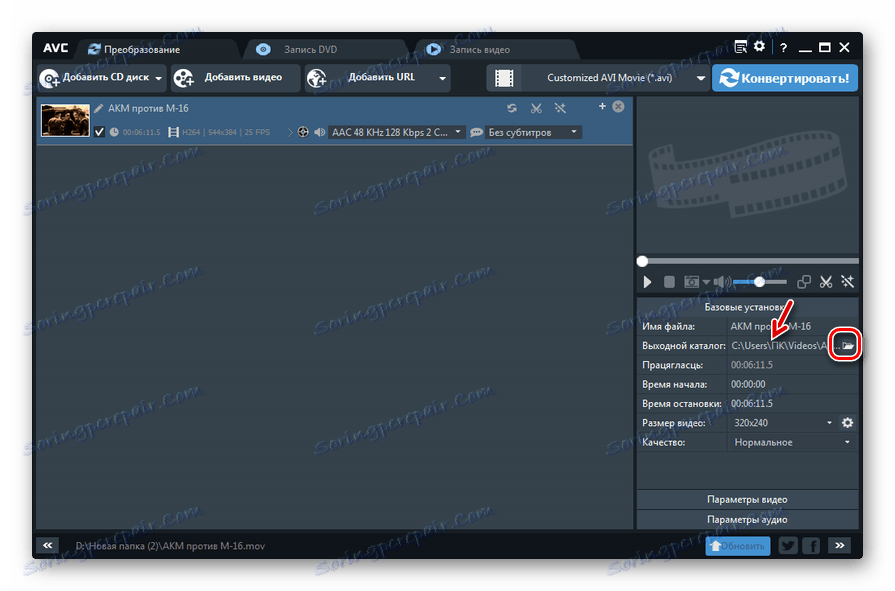Open the Customized AVI Movie output profile dropdown

point(614,78)
